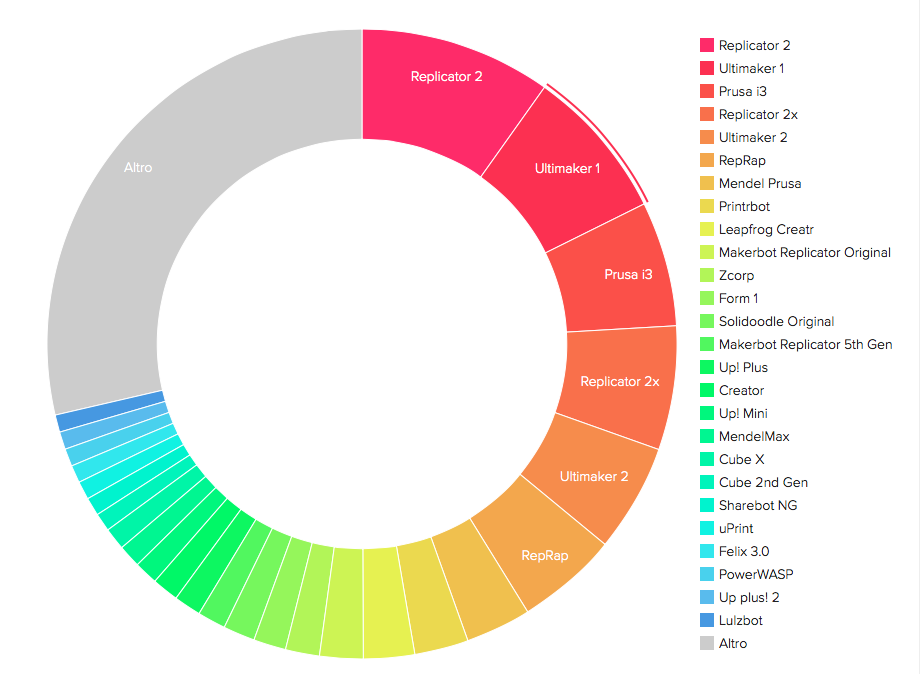Select the Makerbot Replicator 5th Gen label

coord(806,344)
